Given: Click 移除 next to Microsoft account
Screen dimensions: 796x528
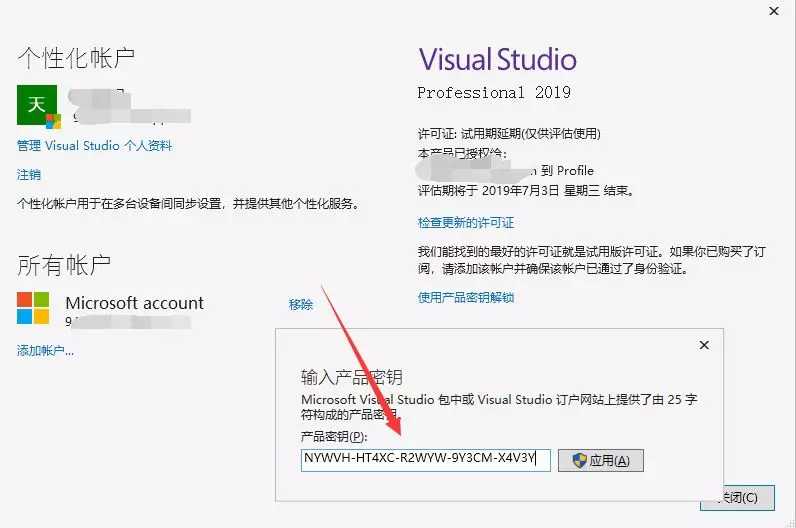Looking at the screenshot, I should point(301,304).
